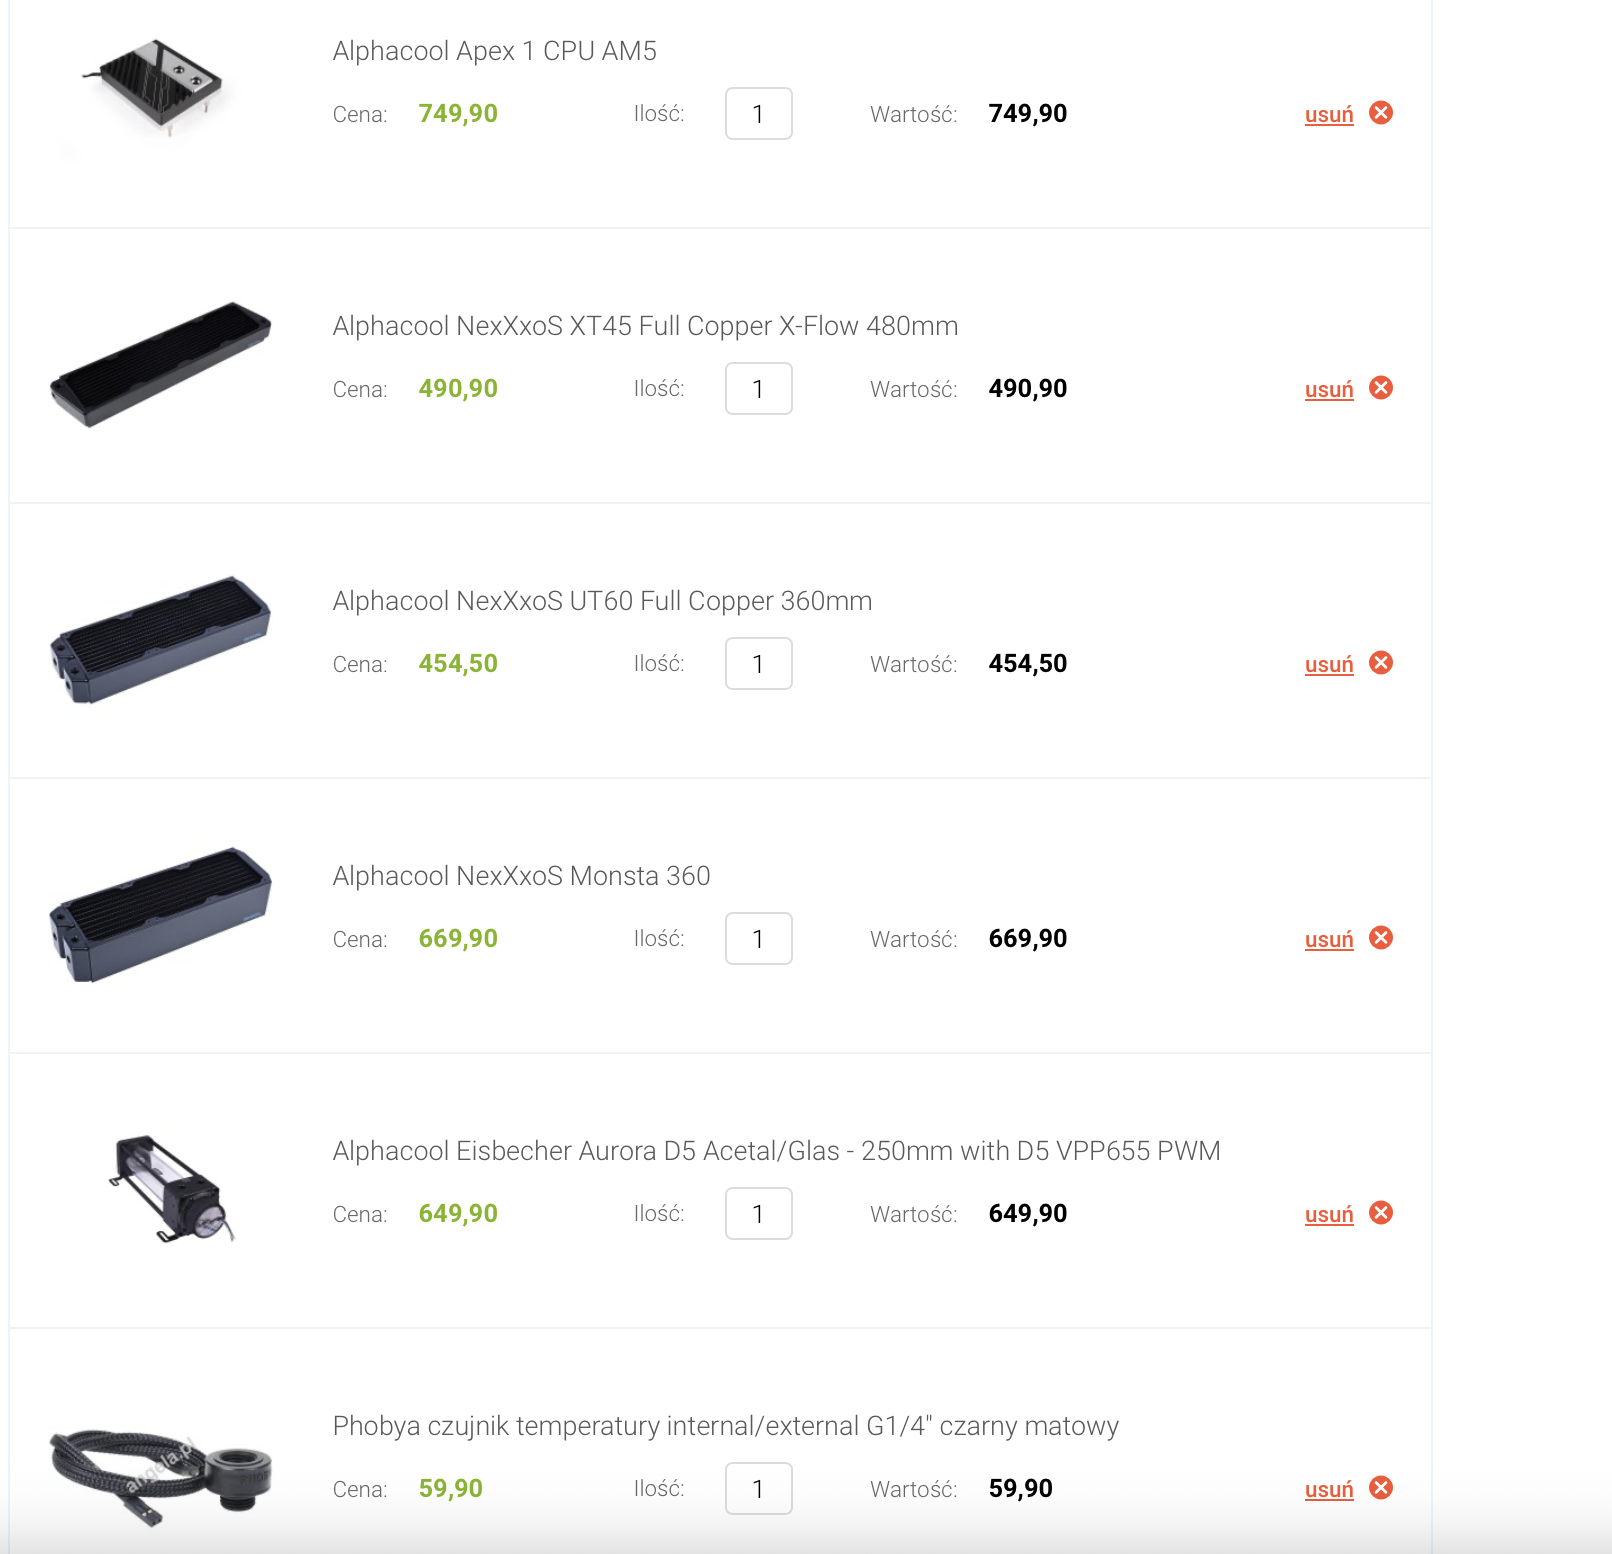The image size is (1612, 1554).
Task: Click quantity input of Eisbecher Aurora D5
Action: (759, 1214)
